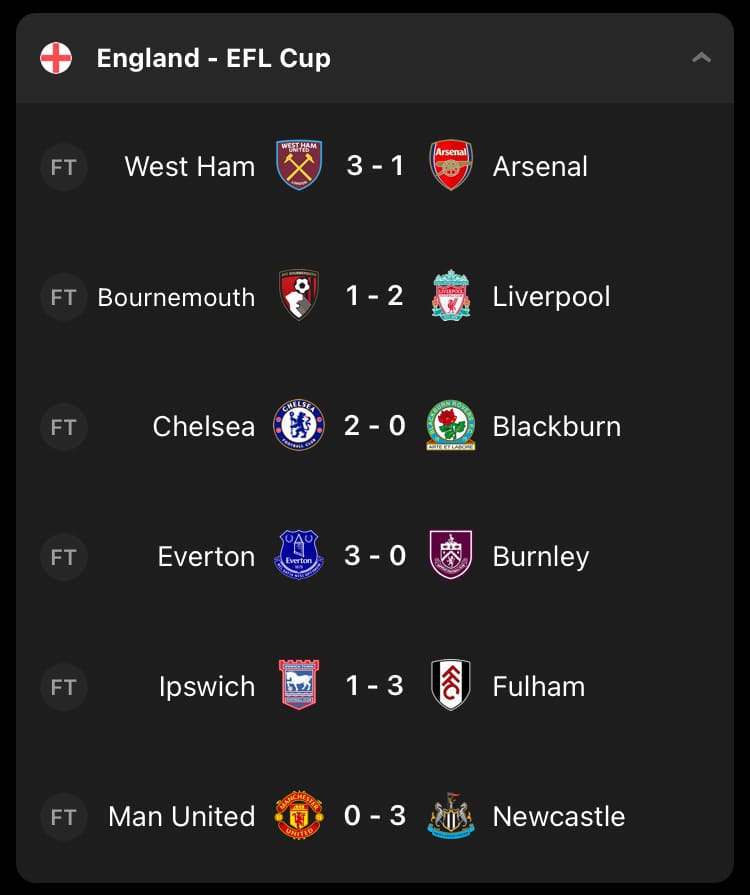The image size is (750, 895).
Task: Collapse the England - EFL Cup section
Action: click(x=701, y=58)
